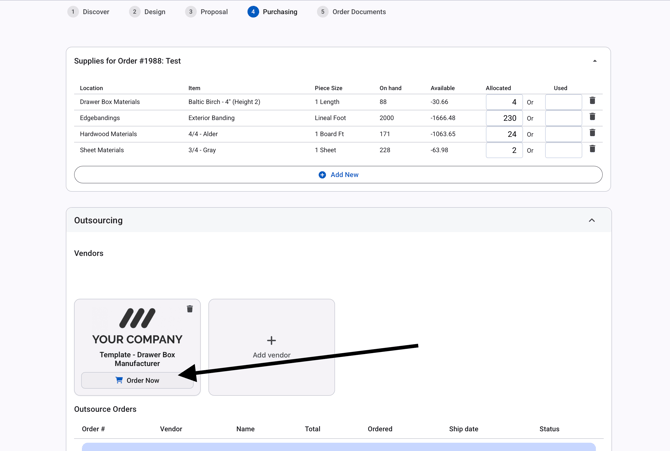Click the Sheet Materials location cell

[x=102, y=150]
